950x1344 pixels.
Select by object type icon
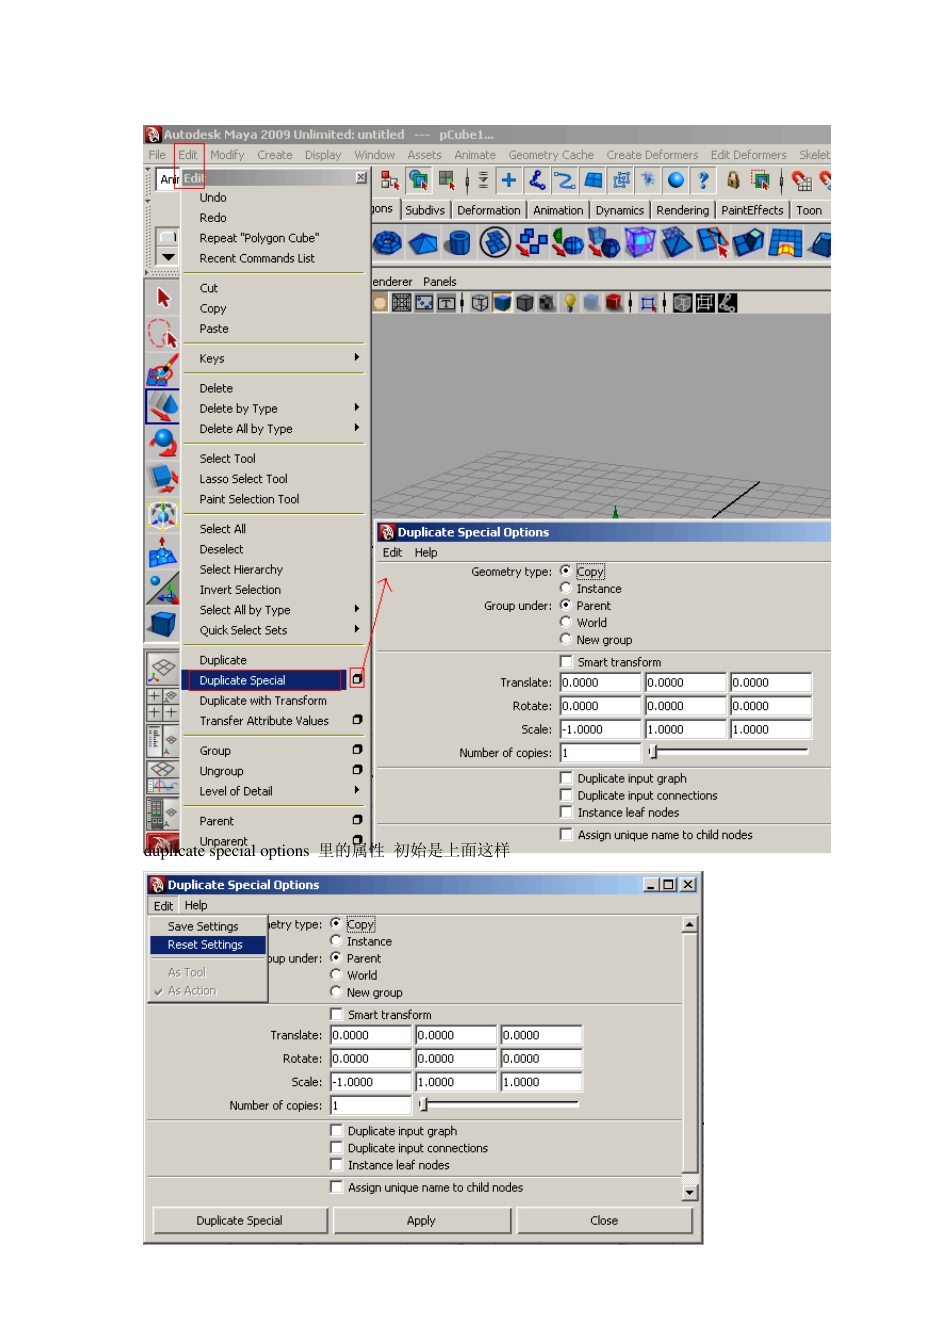pyautogui.click(x=418, y=180)
